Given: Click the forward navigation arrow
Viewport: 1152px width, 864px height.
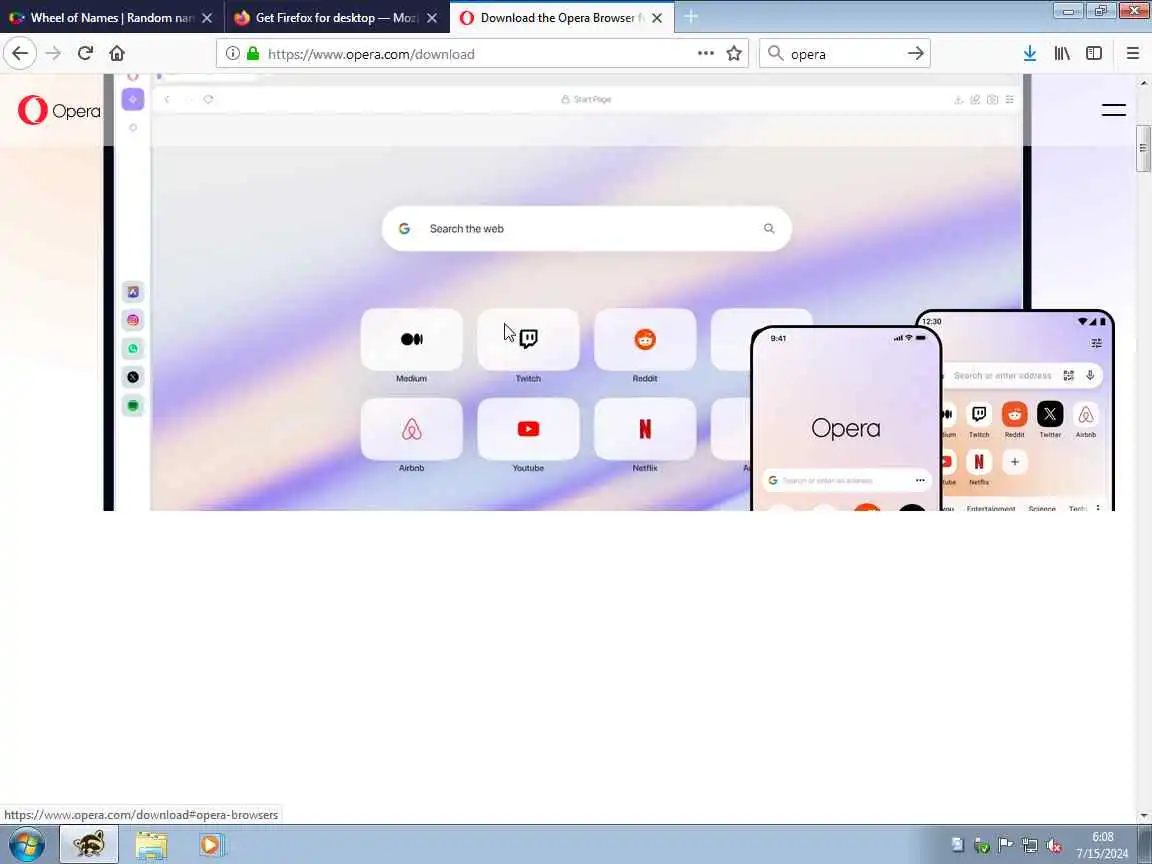Looking at the screenshot, I should (53, 54).
